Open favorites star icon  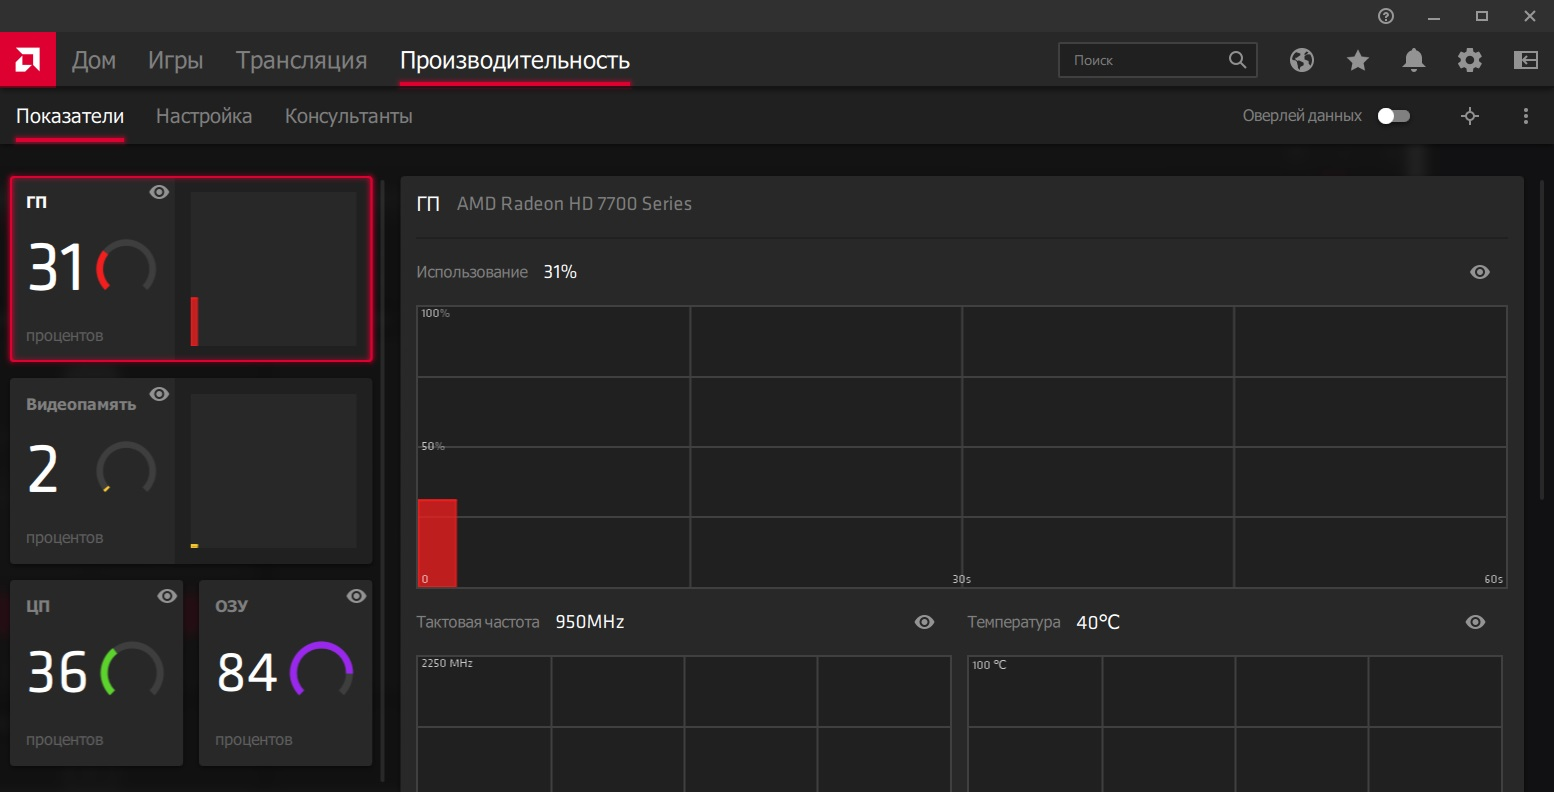coord(1358,60)
